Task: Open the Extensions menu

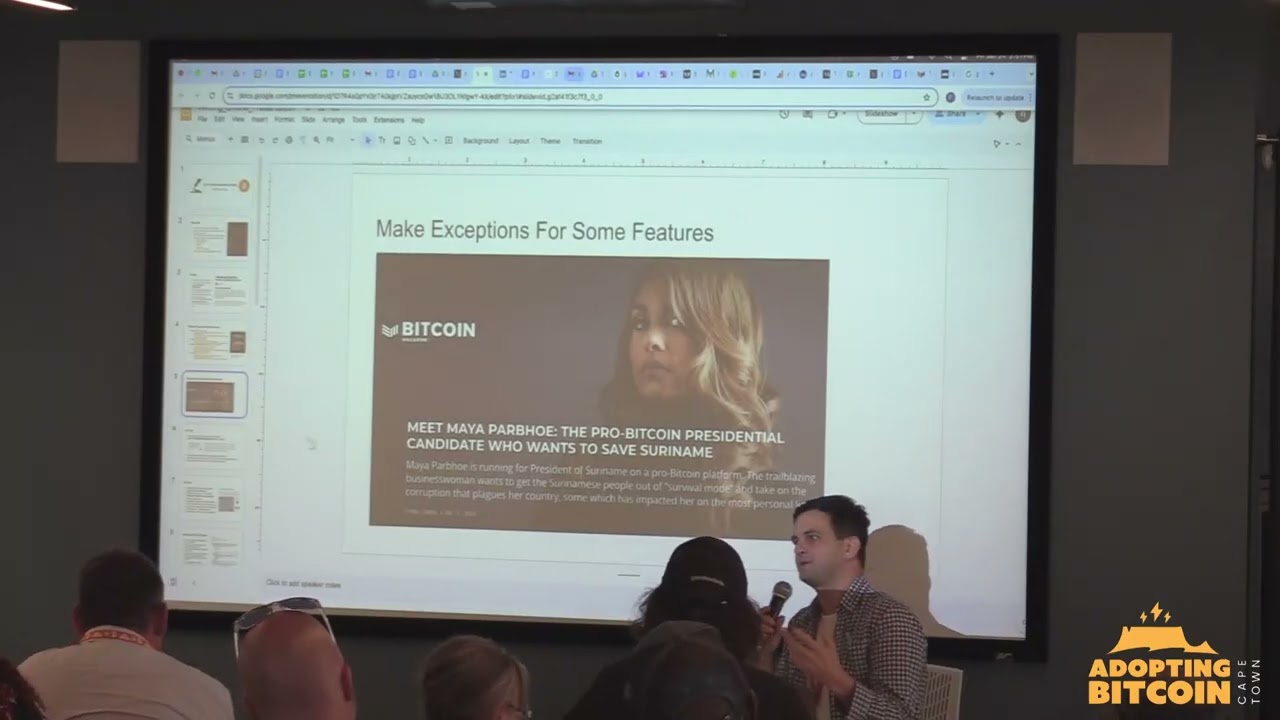Action: tap(389, 120)
